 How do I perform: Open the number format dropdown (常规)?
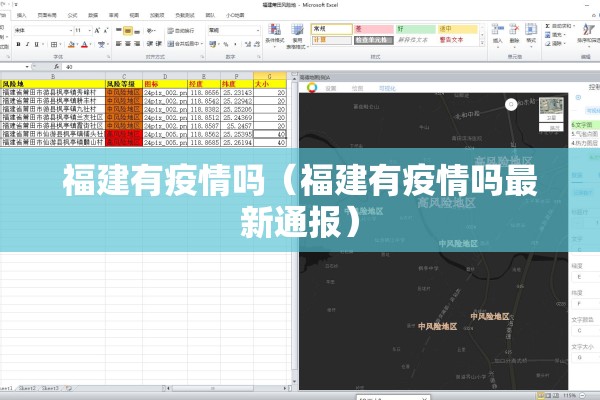coord(258,30)
